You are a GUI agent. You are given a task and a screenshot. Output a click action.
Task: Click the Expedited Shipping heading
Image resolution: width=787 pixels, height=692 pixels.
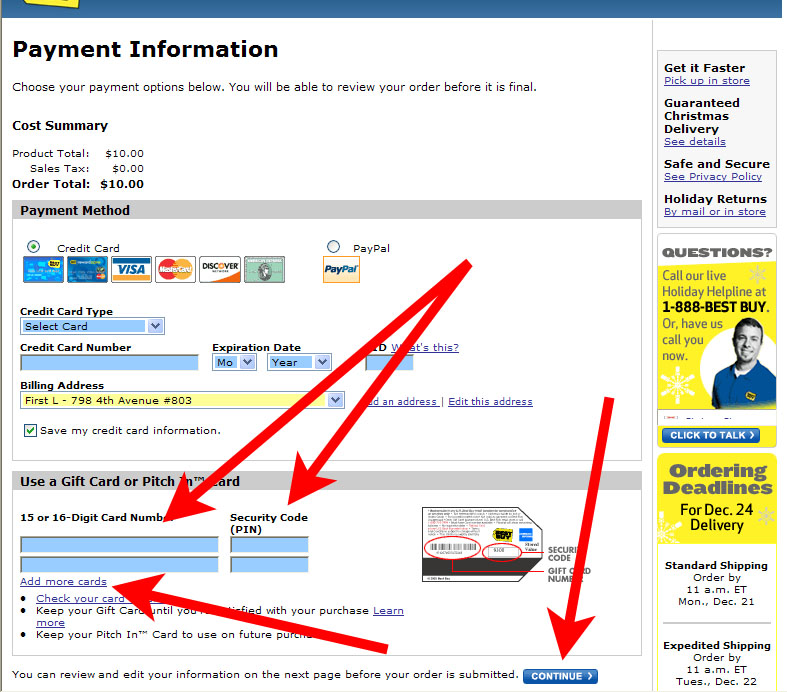point(717,645)
